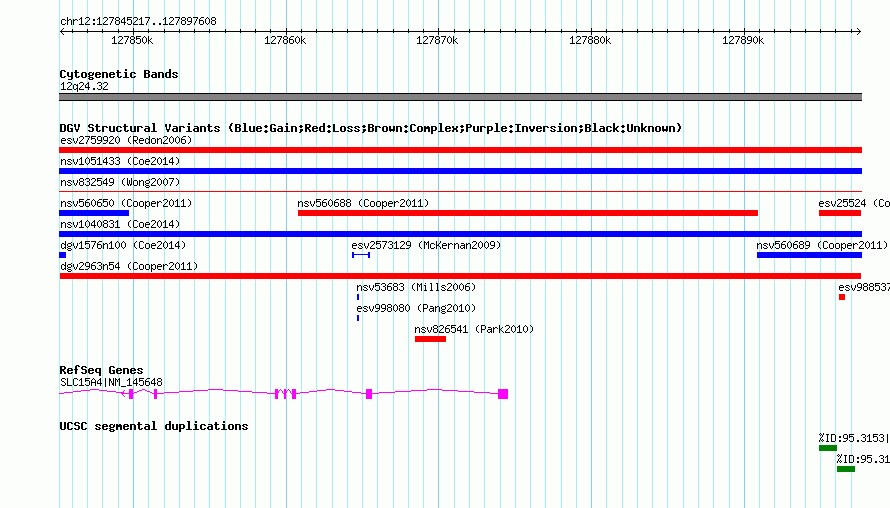Select the nsv826541 (Park2010) red bar
Screen dimensions: 890x508
(430, 339)
